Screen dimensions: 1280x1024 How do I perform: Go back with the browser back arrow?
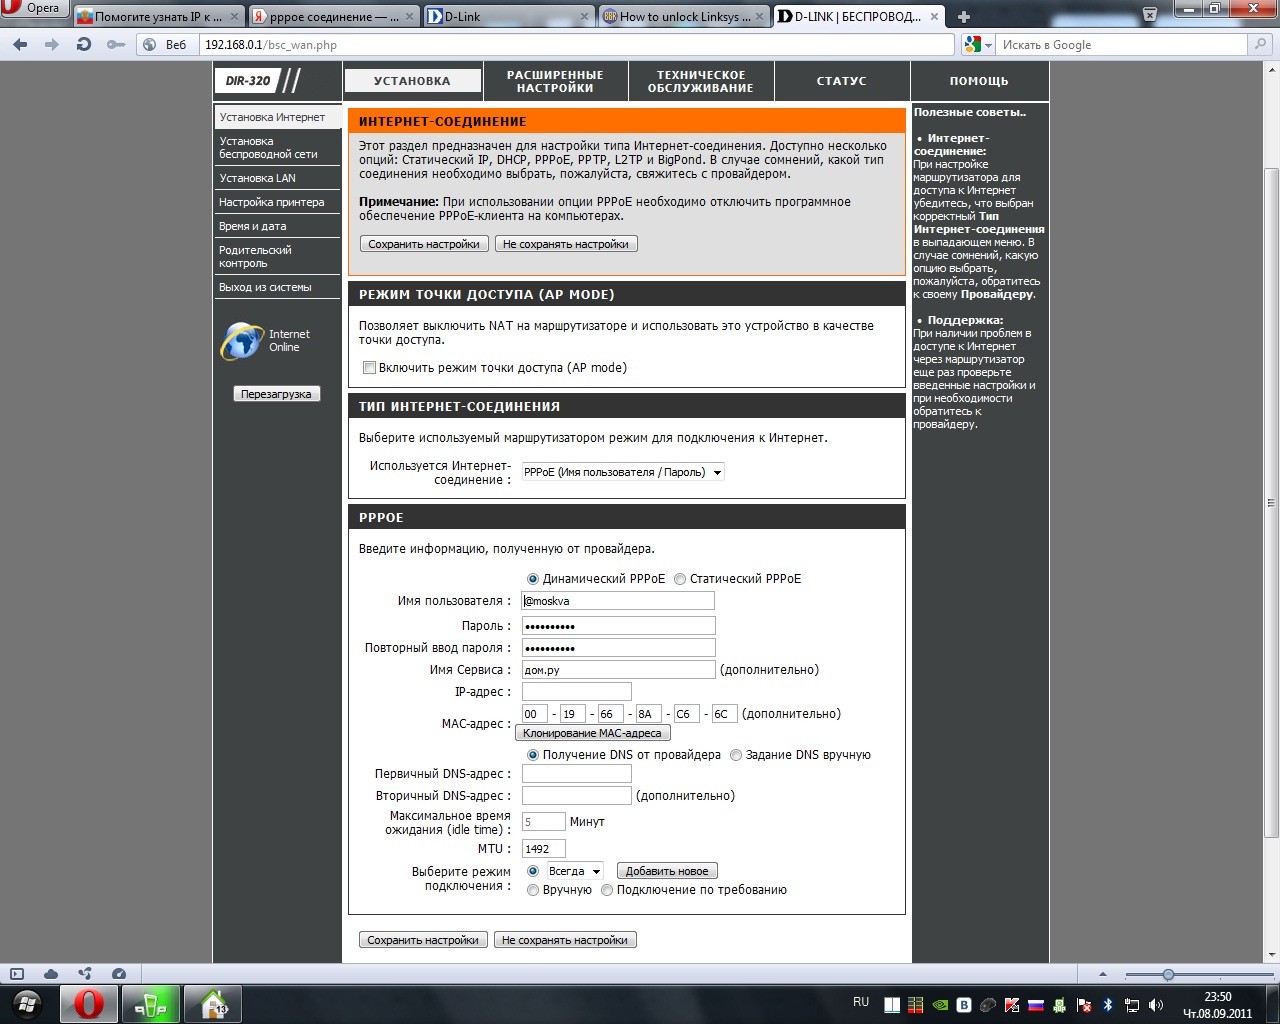[x=20, y=45]
